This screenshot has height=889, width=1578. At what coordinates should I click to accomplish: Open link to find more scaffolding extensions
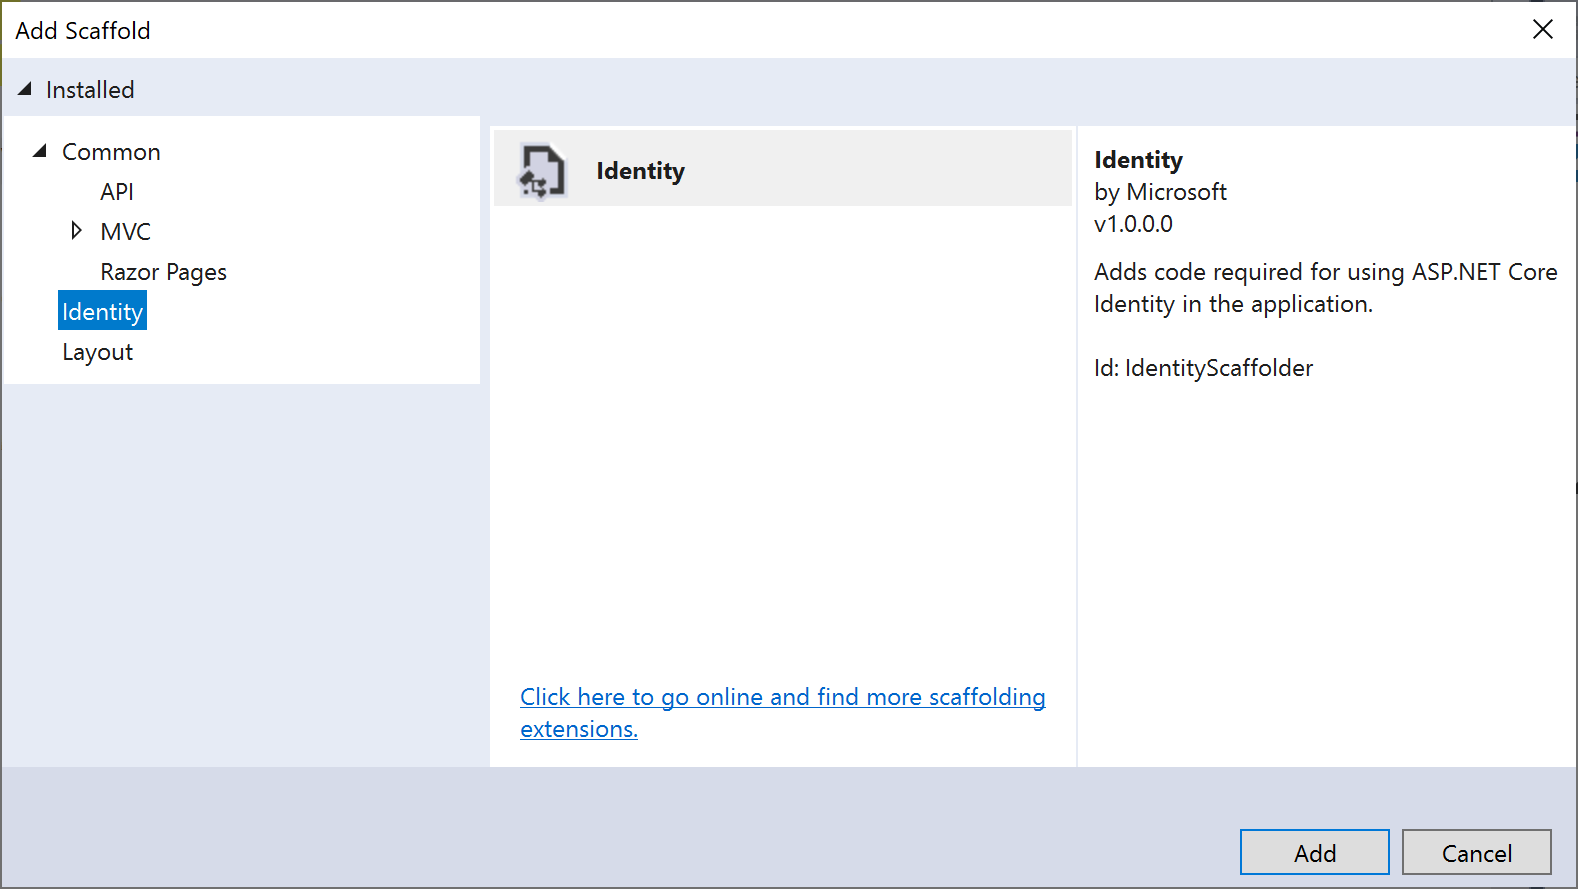coord(783,712)
